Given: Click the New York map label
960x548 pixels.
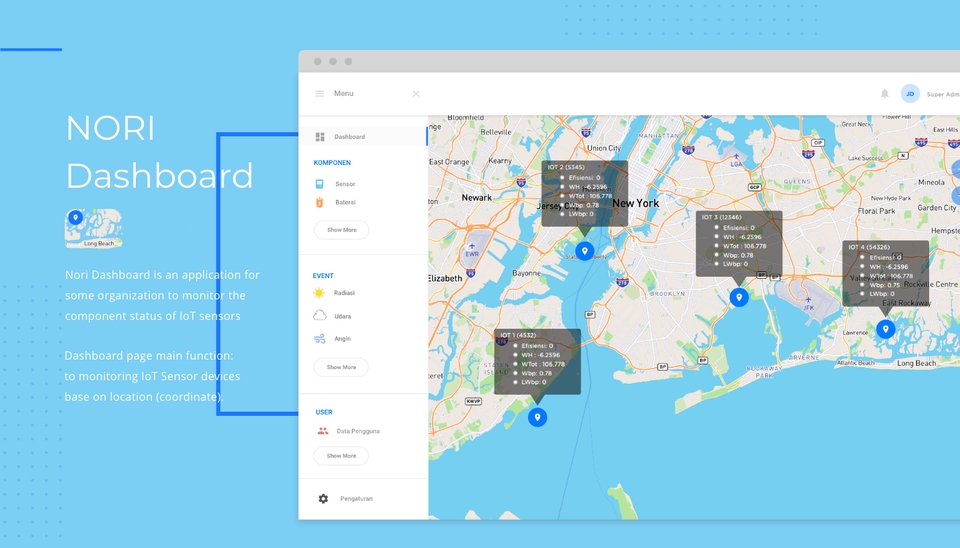Looking at the screenshot, I should (x=636, y=203).
